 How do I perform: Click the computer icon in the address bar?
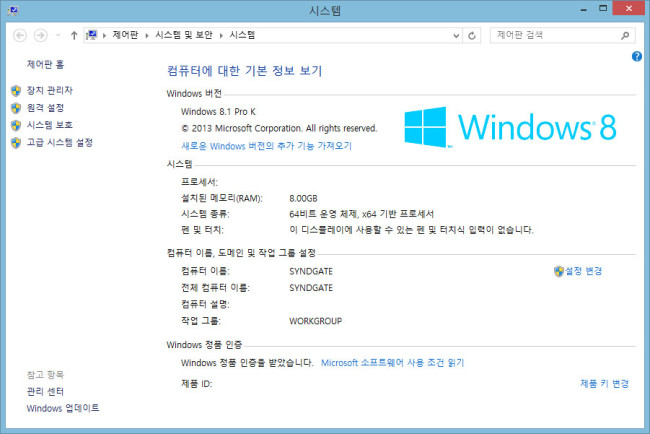[x=92, y=35]
